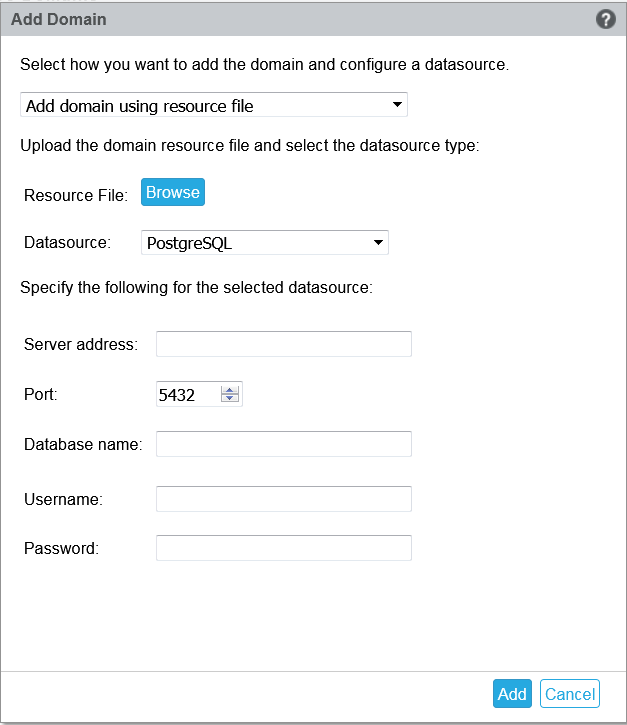Expand the Datasource type dropdown
Viewport: 627px width, 725px height.
coord(265,242)
